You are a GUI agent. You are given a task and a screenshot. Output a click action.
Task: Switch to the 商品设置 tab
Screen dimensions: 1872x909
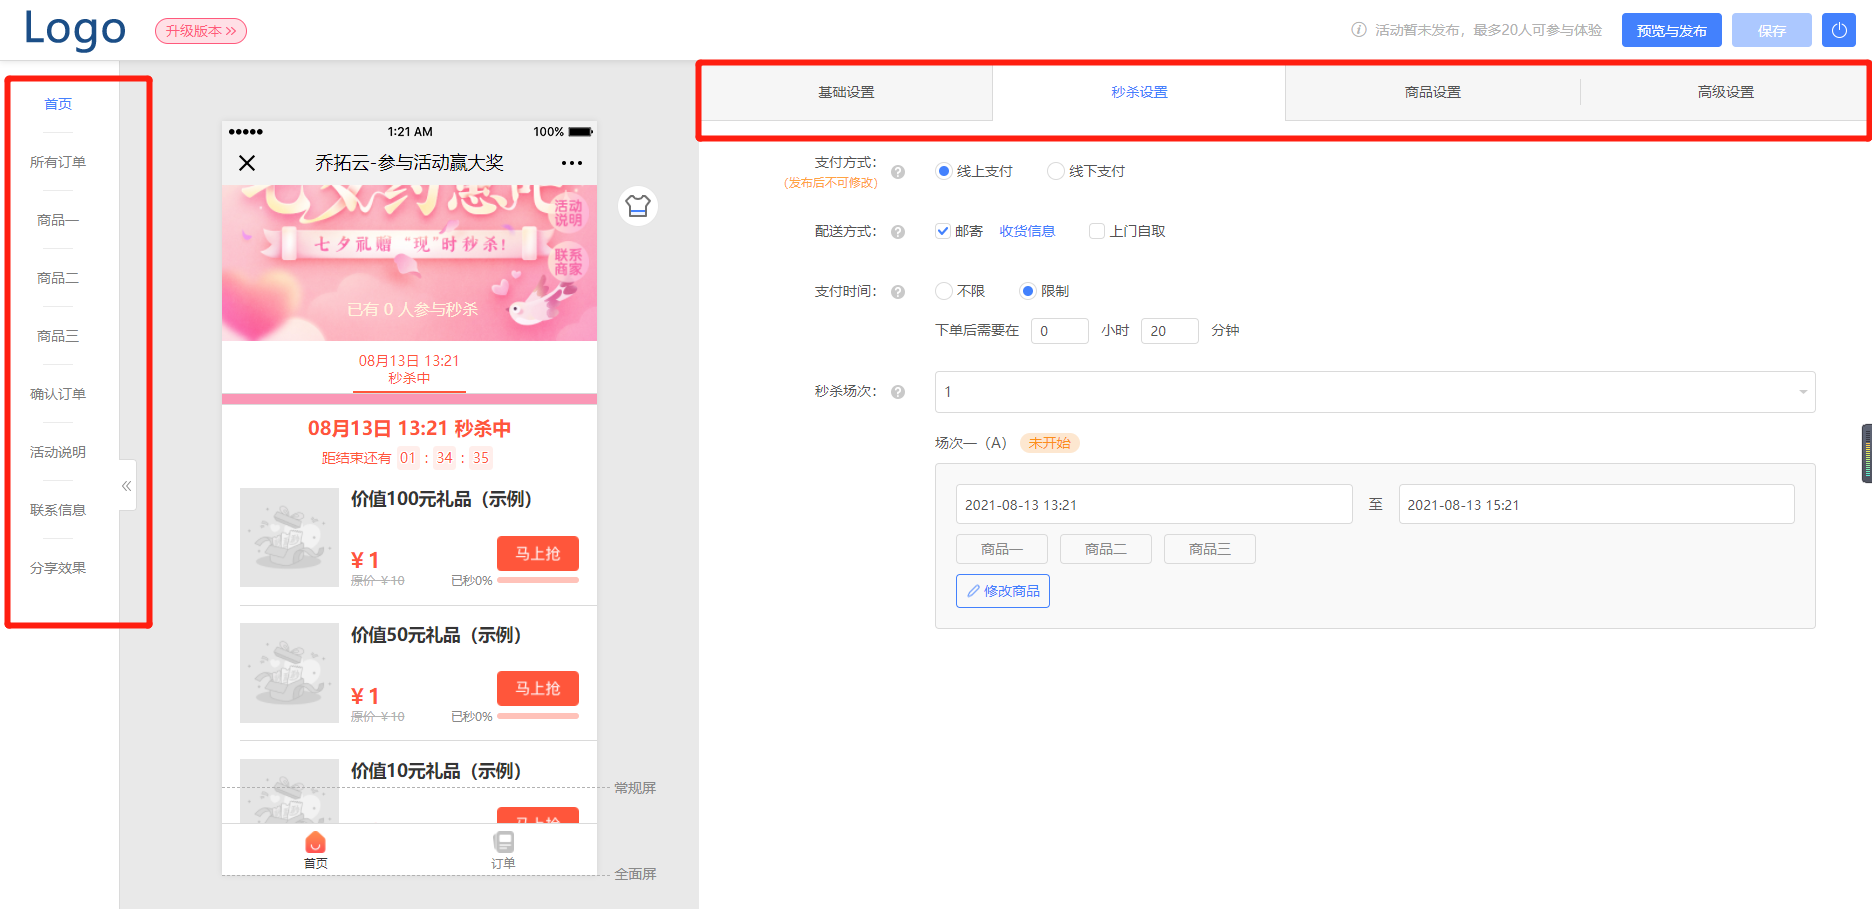1431,91
